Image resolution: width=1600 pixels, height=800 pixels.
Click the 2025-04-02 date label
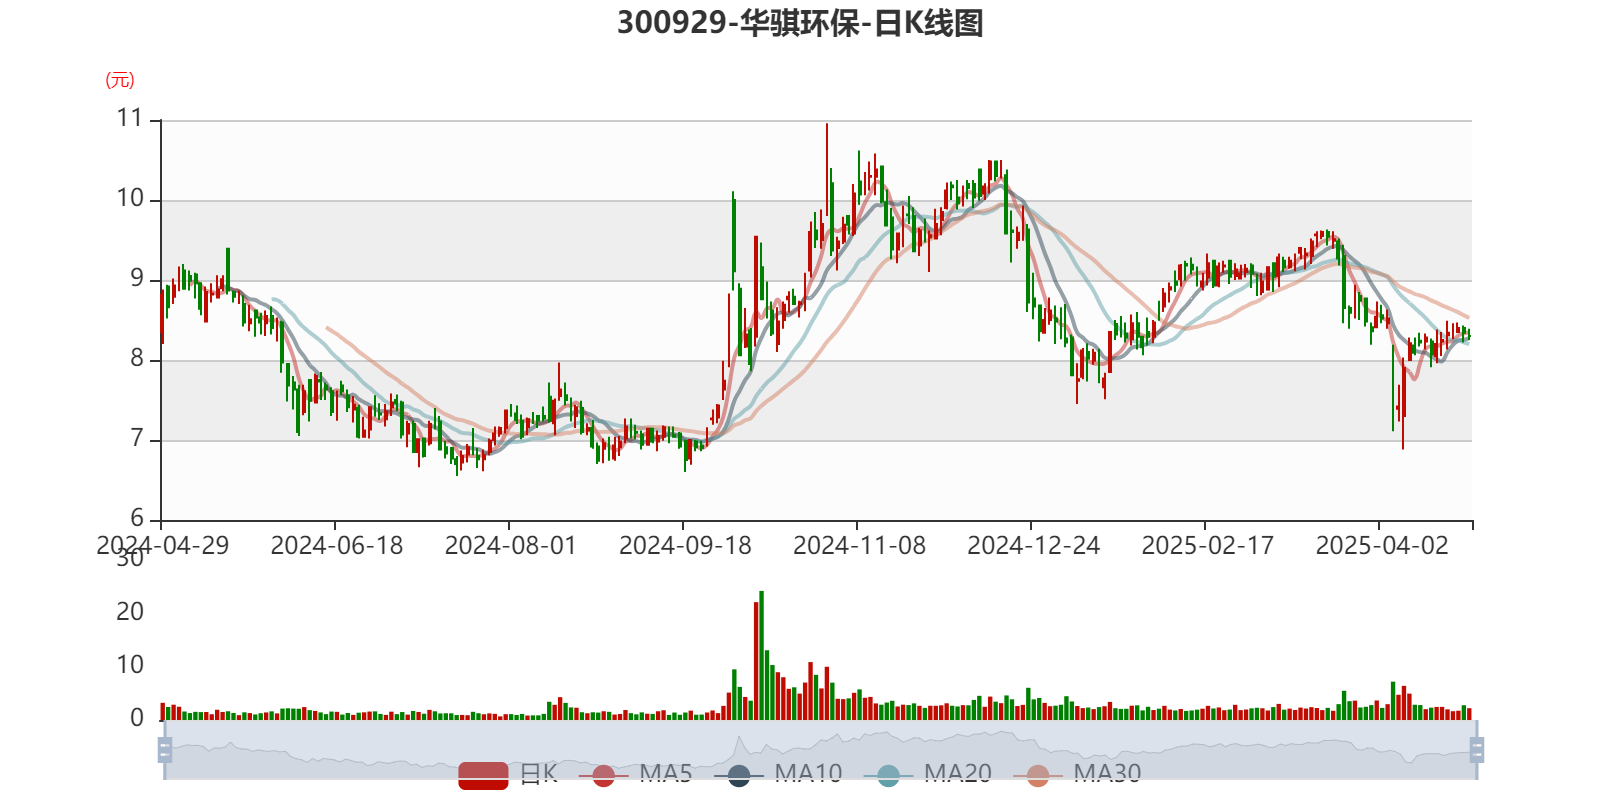[1381, 546]
